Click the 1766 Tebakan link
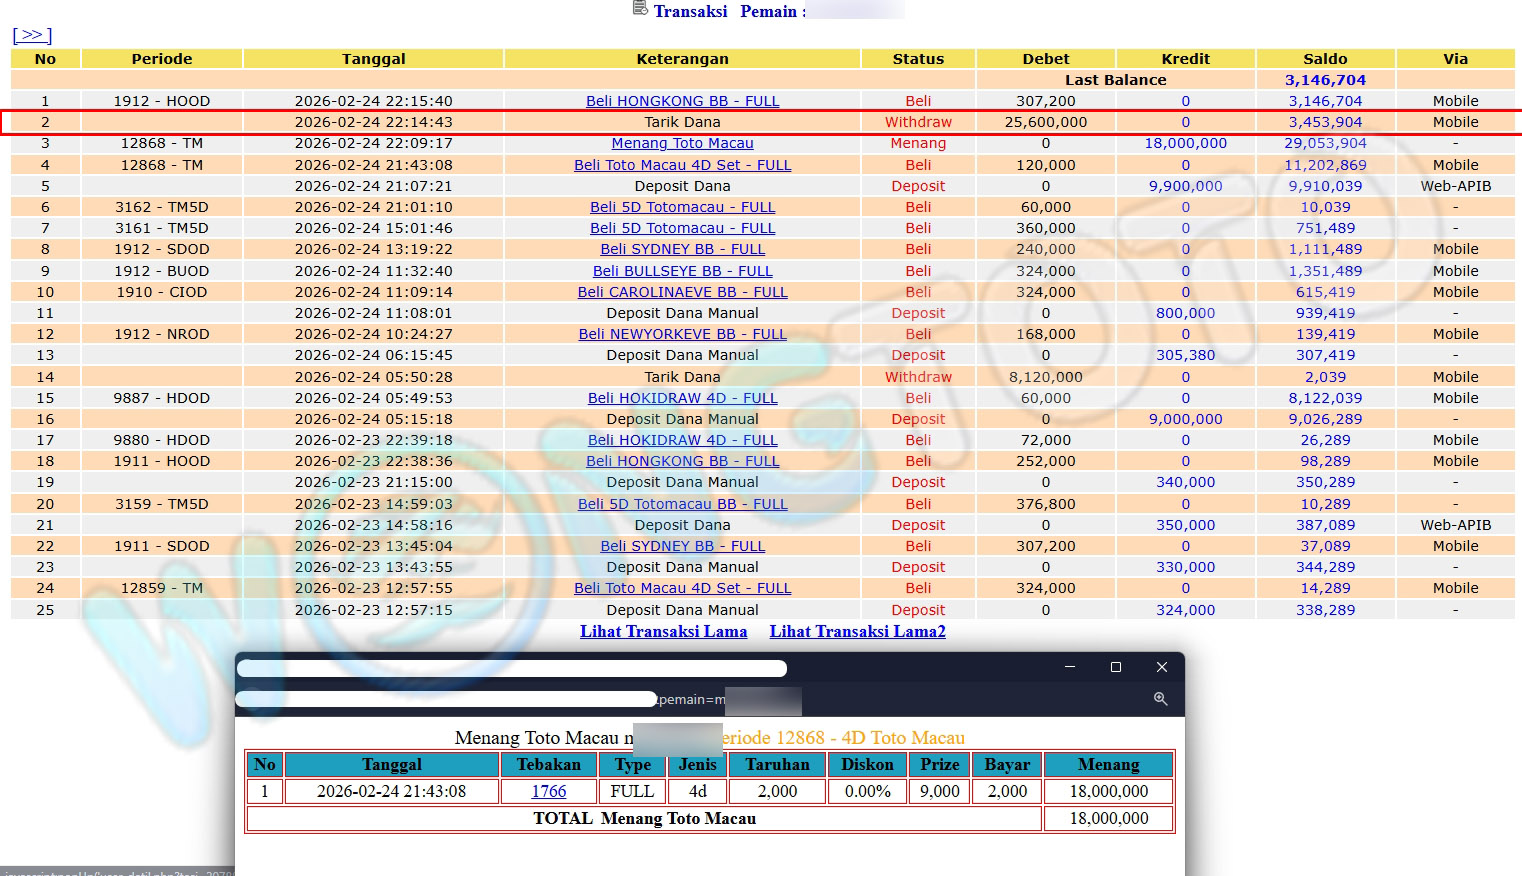The width and height of the screenshot is (1522, 876). click(548, 791)
